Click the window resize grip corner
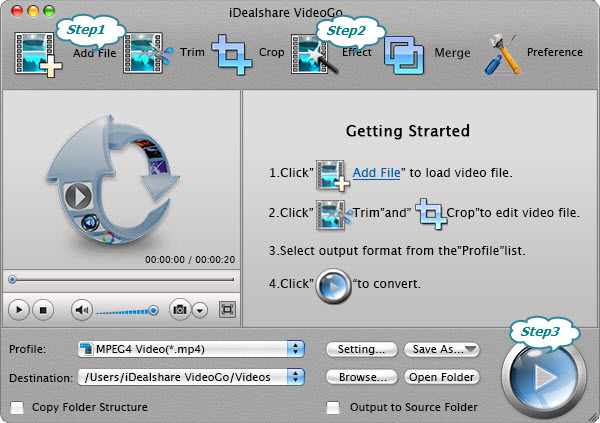Screen dimensions: 600x423 [x=593, y=417]
